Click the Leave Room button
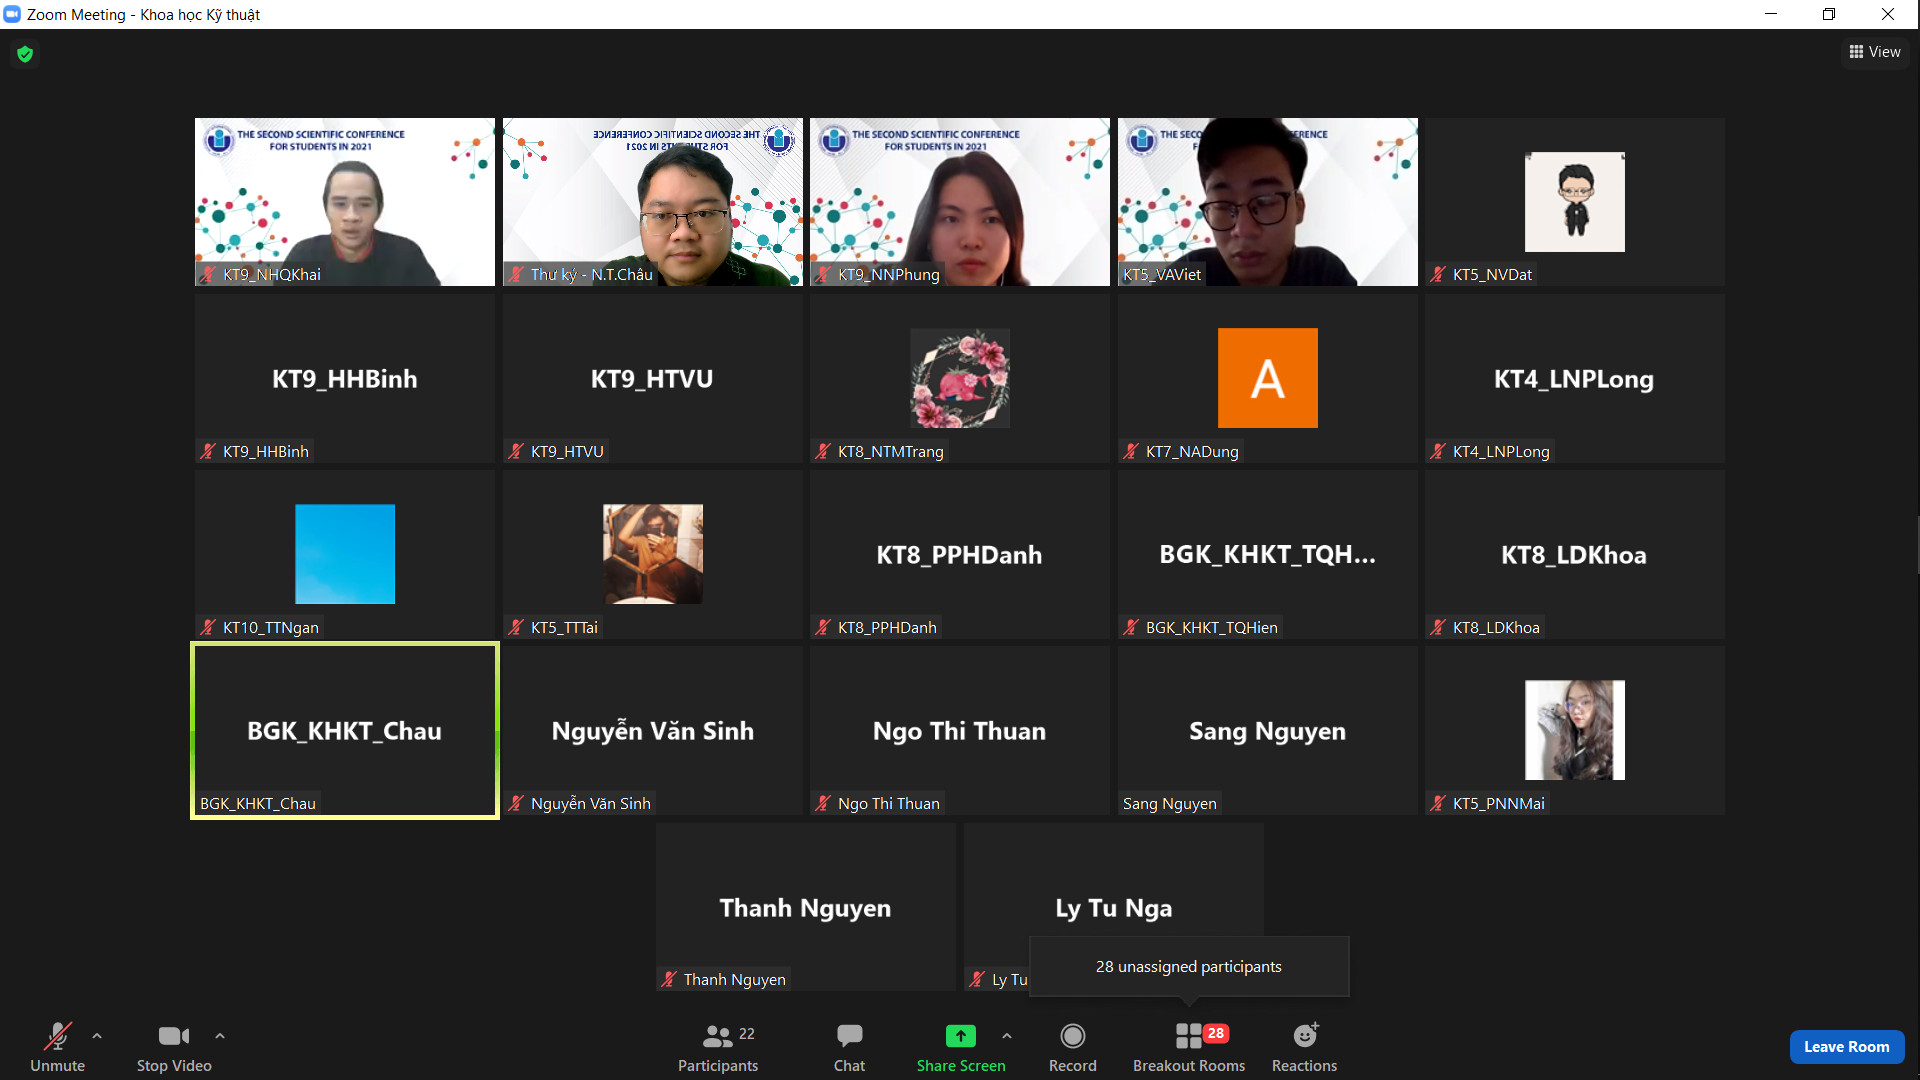Screen dimensions: 1920x1080 (x=1846, y=1046)
